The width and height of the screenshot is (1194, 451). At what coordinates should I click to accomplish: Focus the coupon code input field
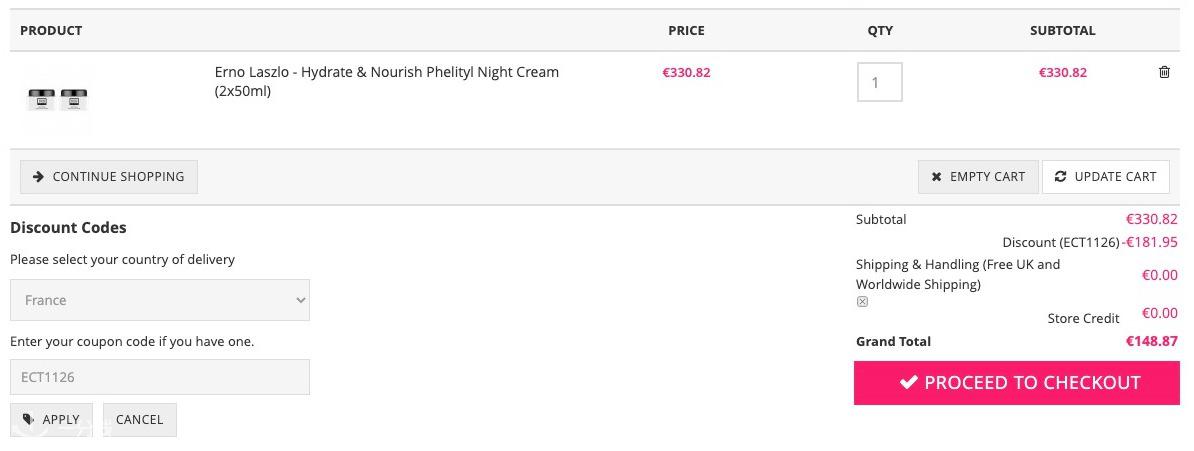coord(160,377)
